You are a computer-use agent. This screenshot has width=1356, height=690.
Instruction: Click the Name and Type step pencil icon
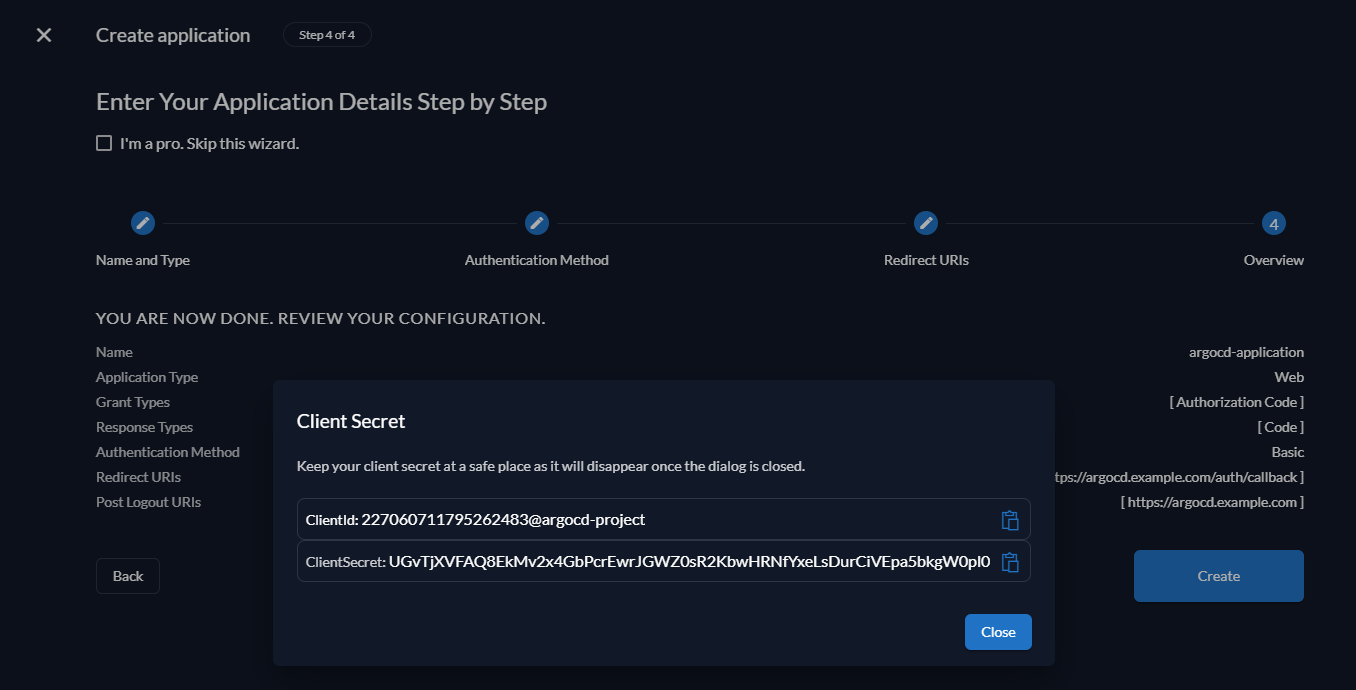[x=143, y=223]
